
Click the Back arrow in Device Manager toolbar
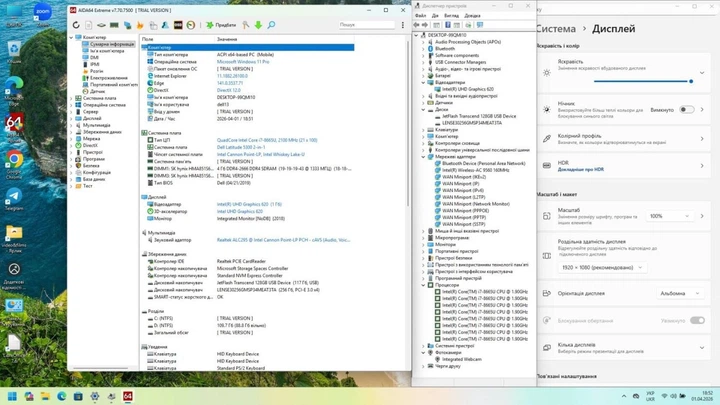416,25
